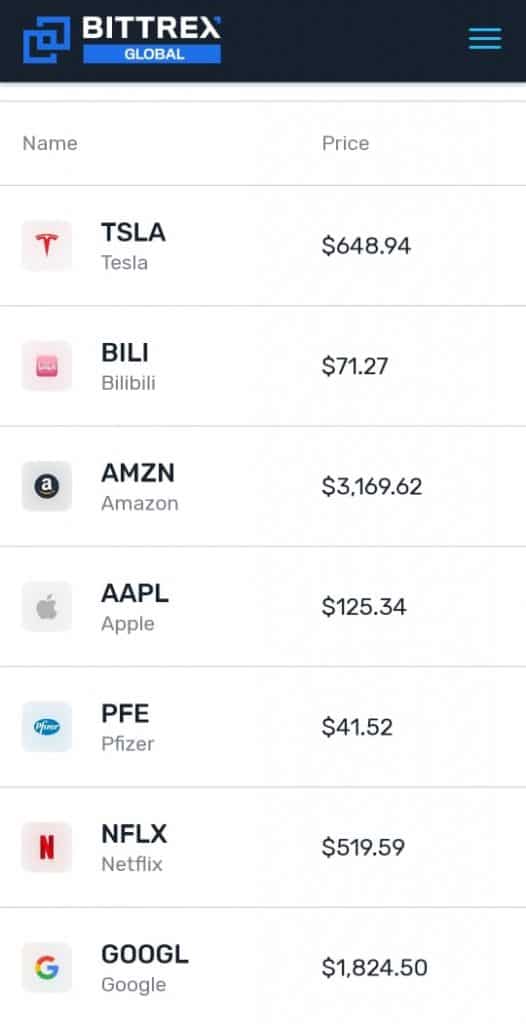Click the Netflix logo icon
526x1024 pixels.
pyautogui.click(x=47, y=847)
